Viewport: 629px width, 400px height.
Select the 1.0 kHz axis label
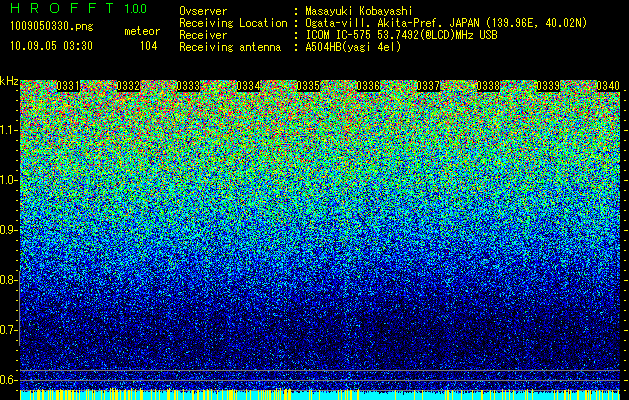(8, 180)
